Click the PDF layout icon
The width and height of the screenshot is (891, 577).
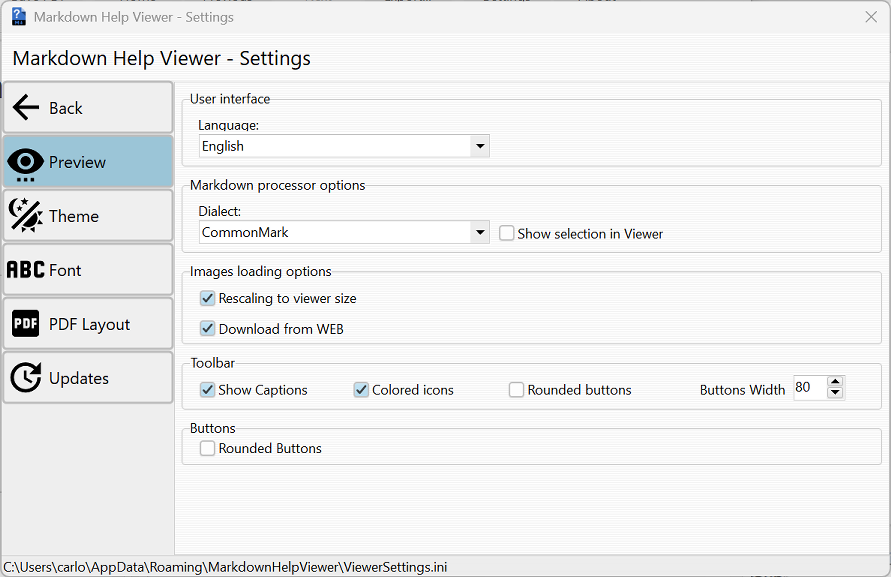26,323
